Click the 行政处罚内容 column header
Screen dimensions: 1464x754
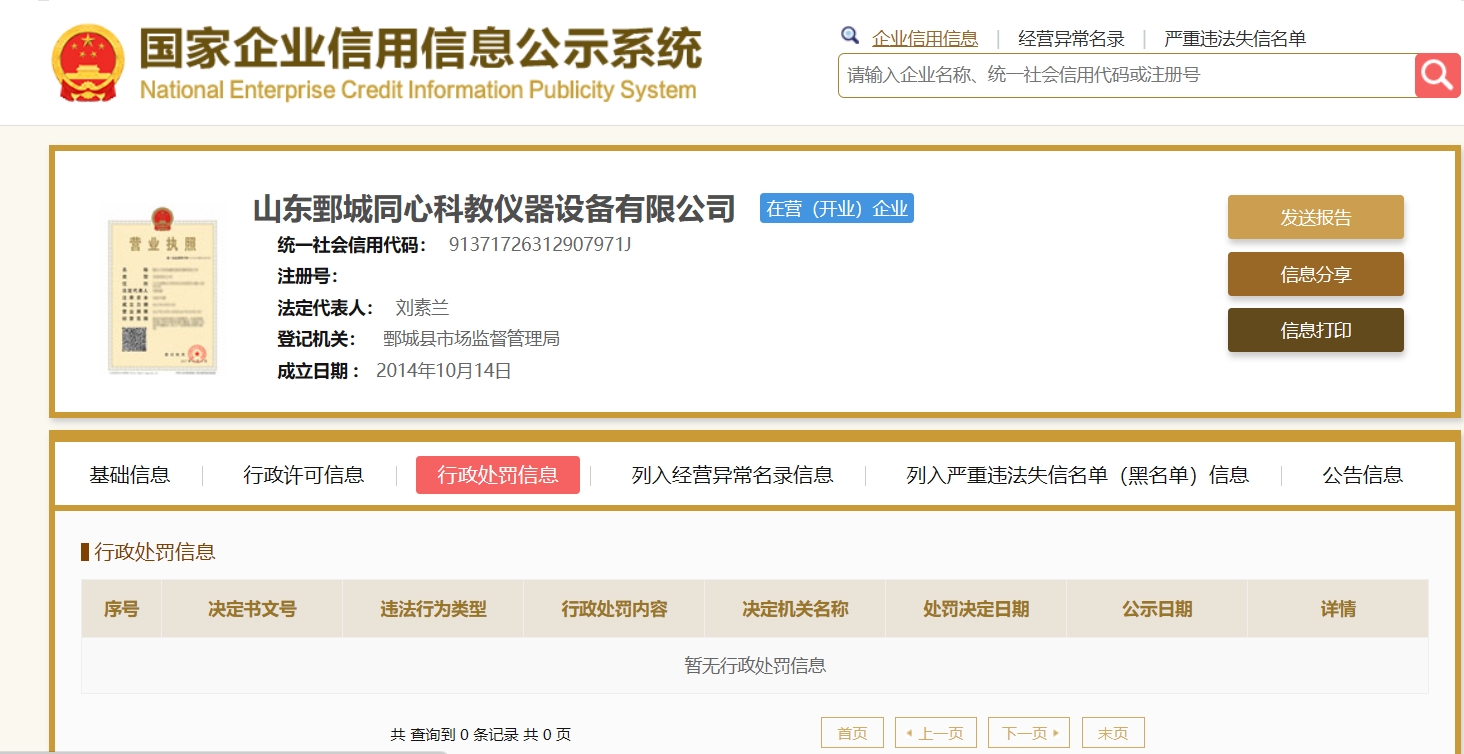click(x=614, y=609)
